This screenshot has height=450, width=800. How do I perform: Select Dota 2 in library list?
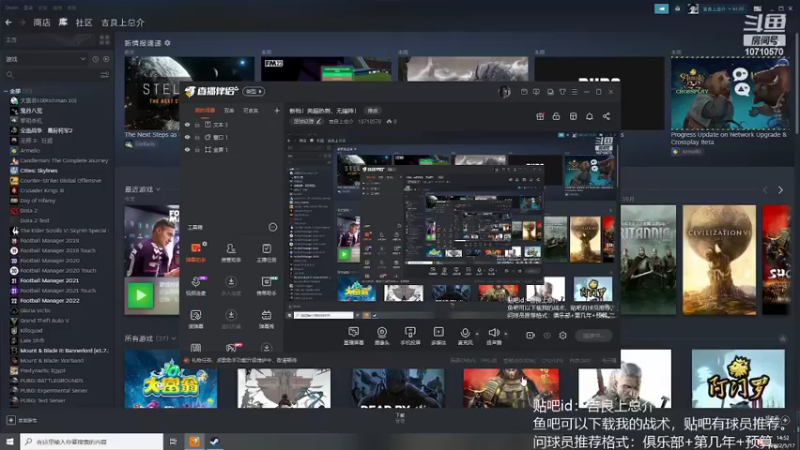[29, 210]
